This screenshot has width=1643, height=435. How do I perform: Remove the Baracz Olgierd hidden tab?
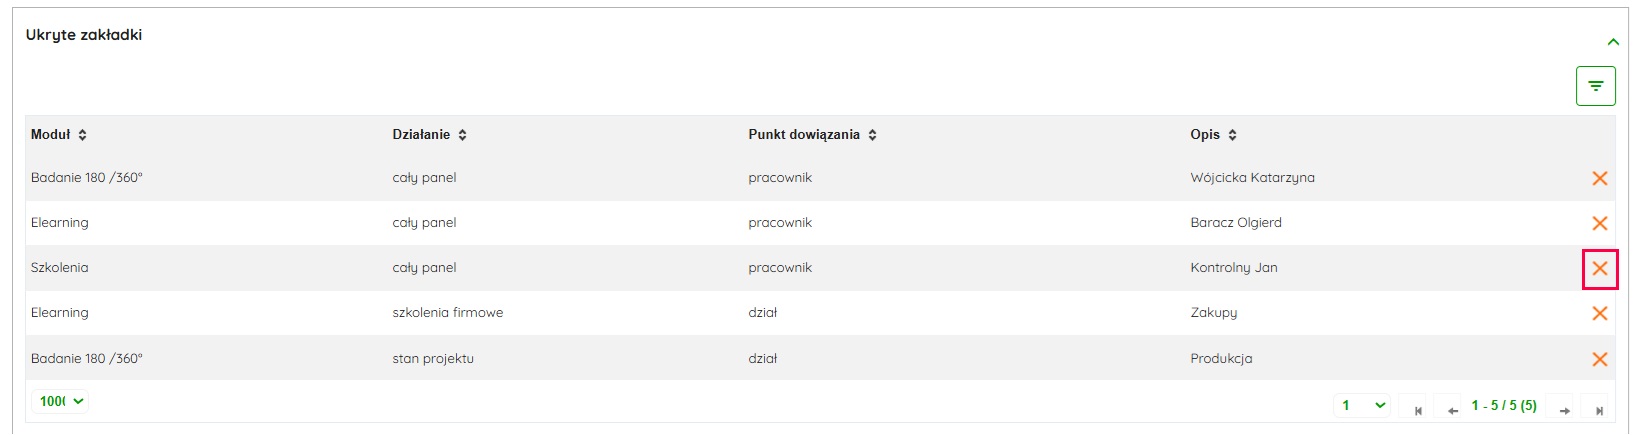[x=1599, y=223]
